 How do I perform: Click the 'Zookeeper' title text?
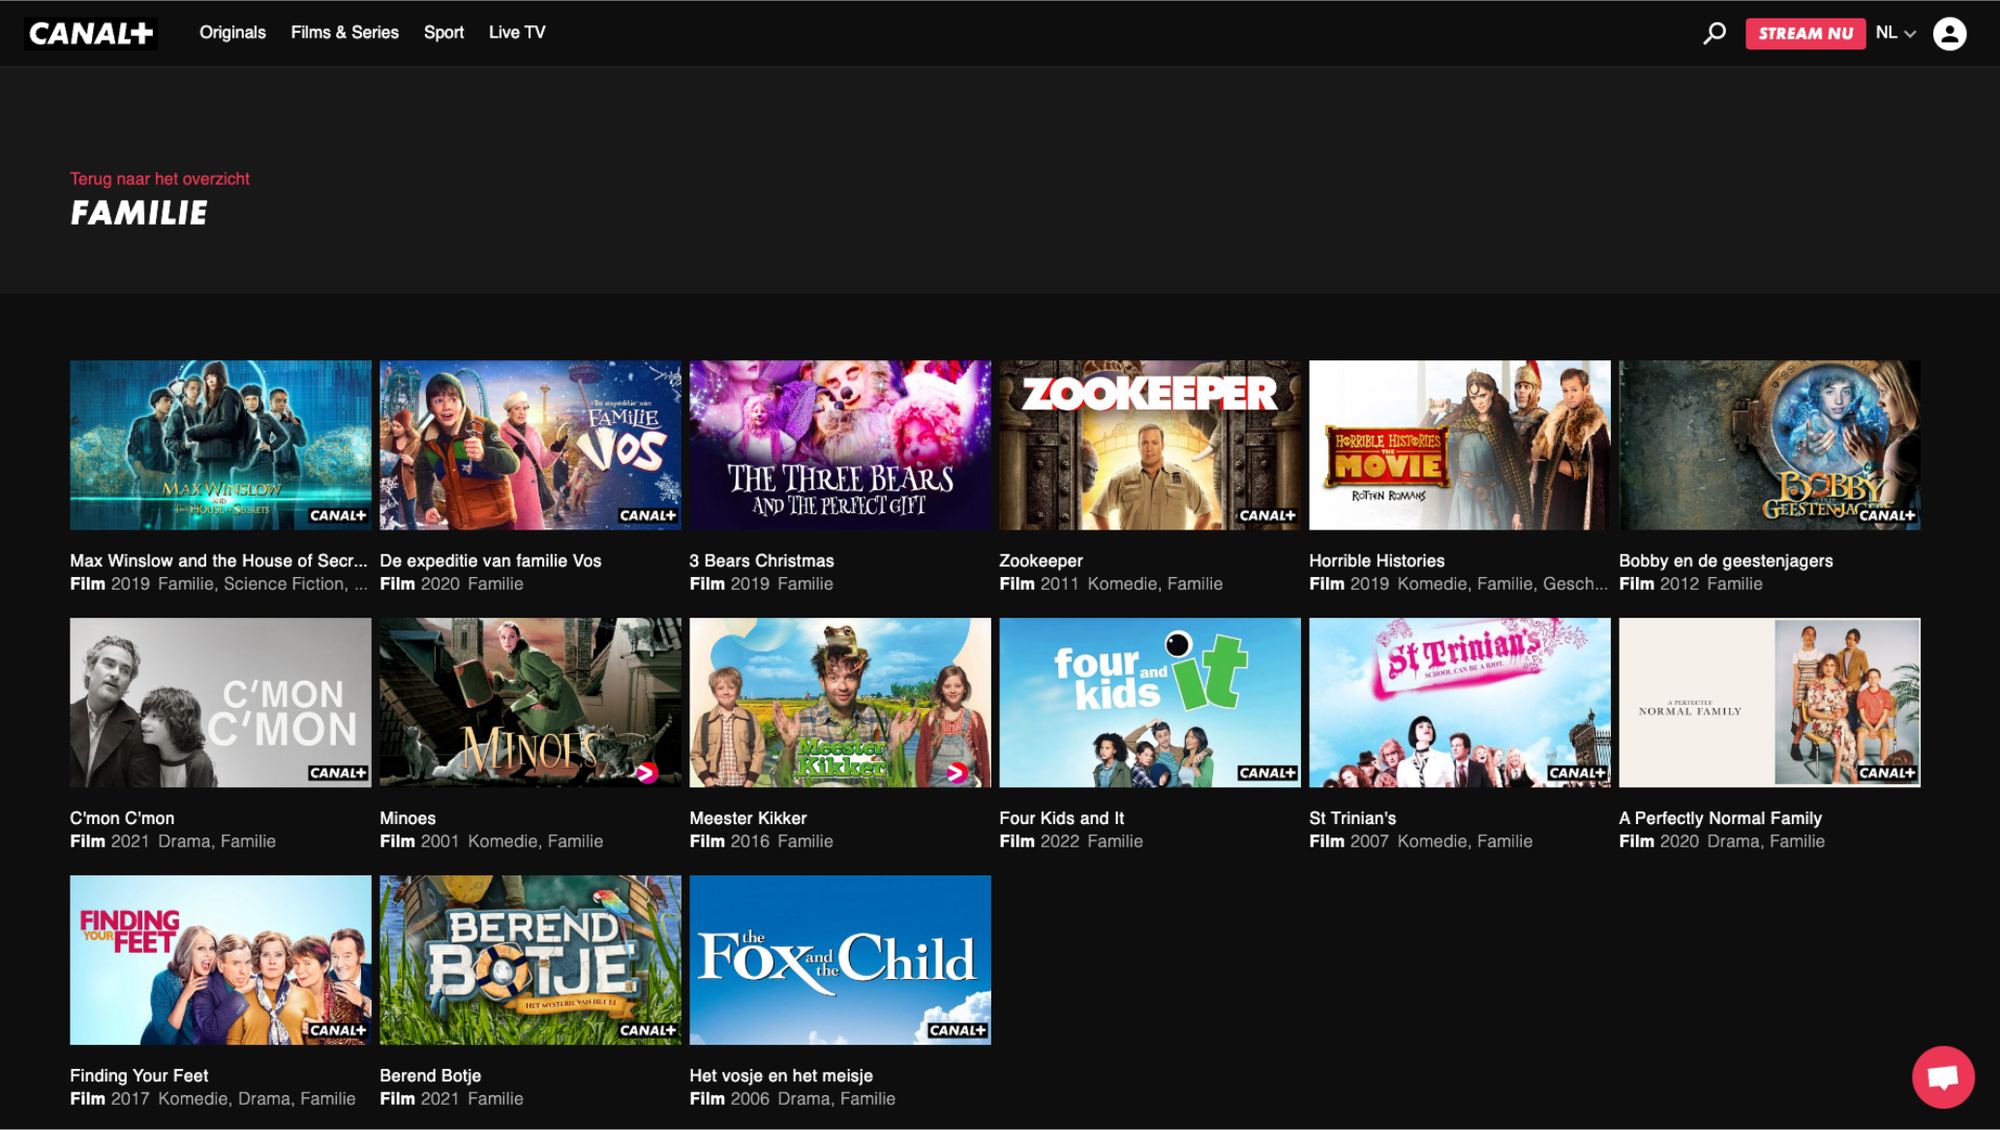pyautogui.click(x=1041, y=561)
